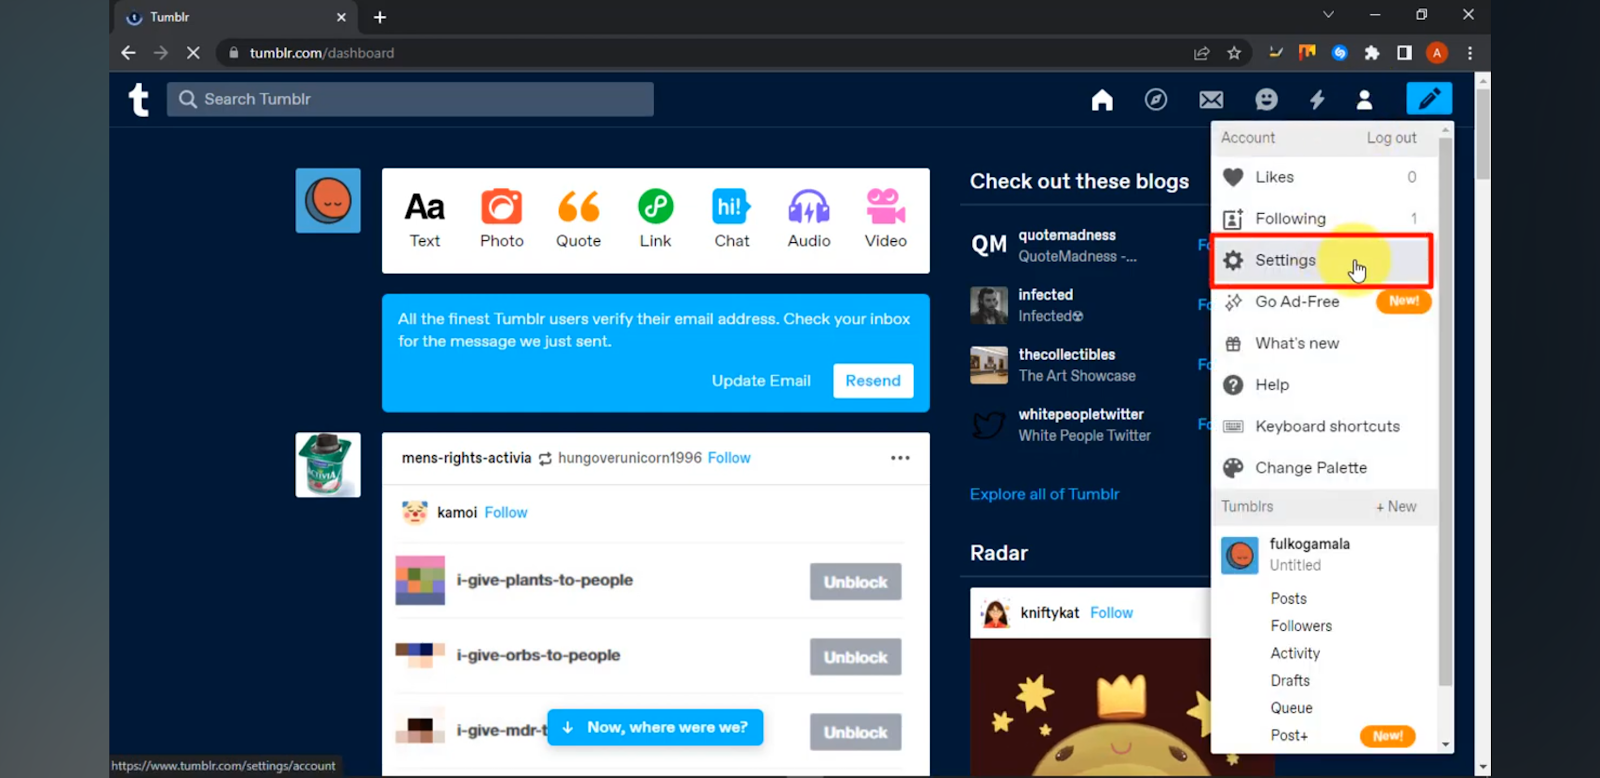Image resolution: width=1600 pixels, height=778 pixels.
Task: Click the browser reload stop icon
Action: pyautogui.click(x=193, y=53)
